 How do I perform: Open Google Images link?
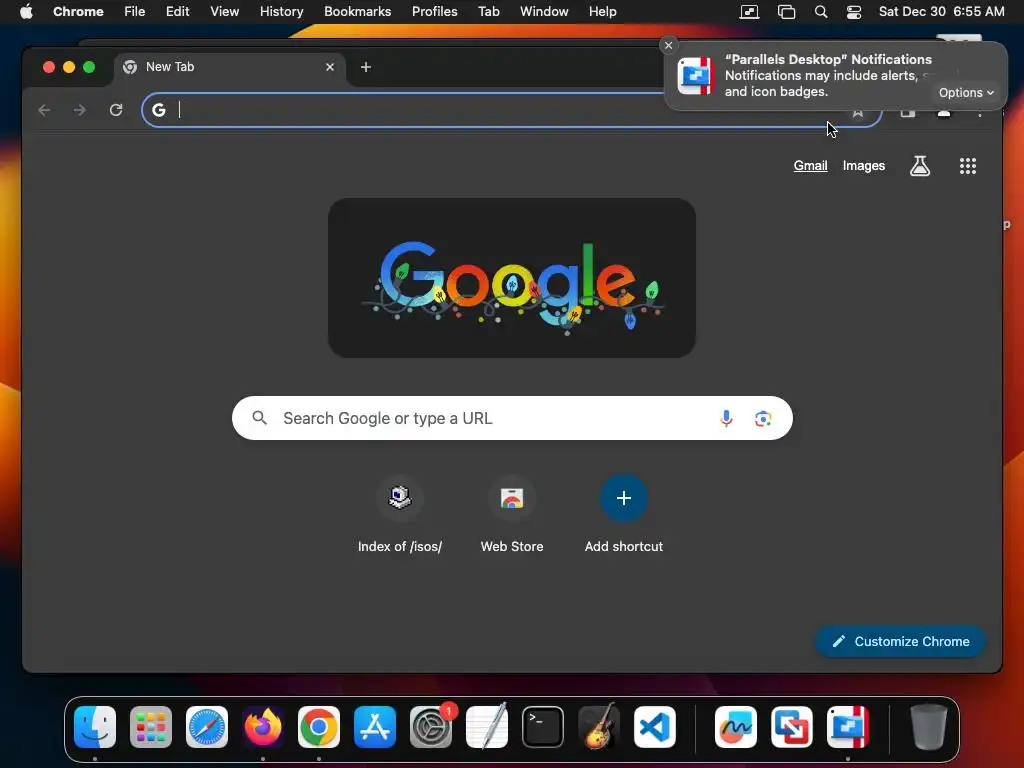[863, 166]
